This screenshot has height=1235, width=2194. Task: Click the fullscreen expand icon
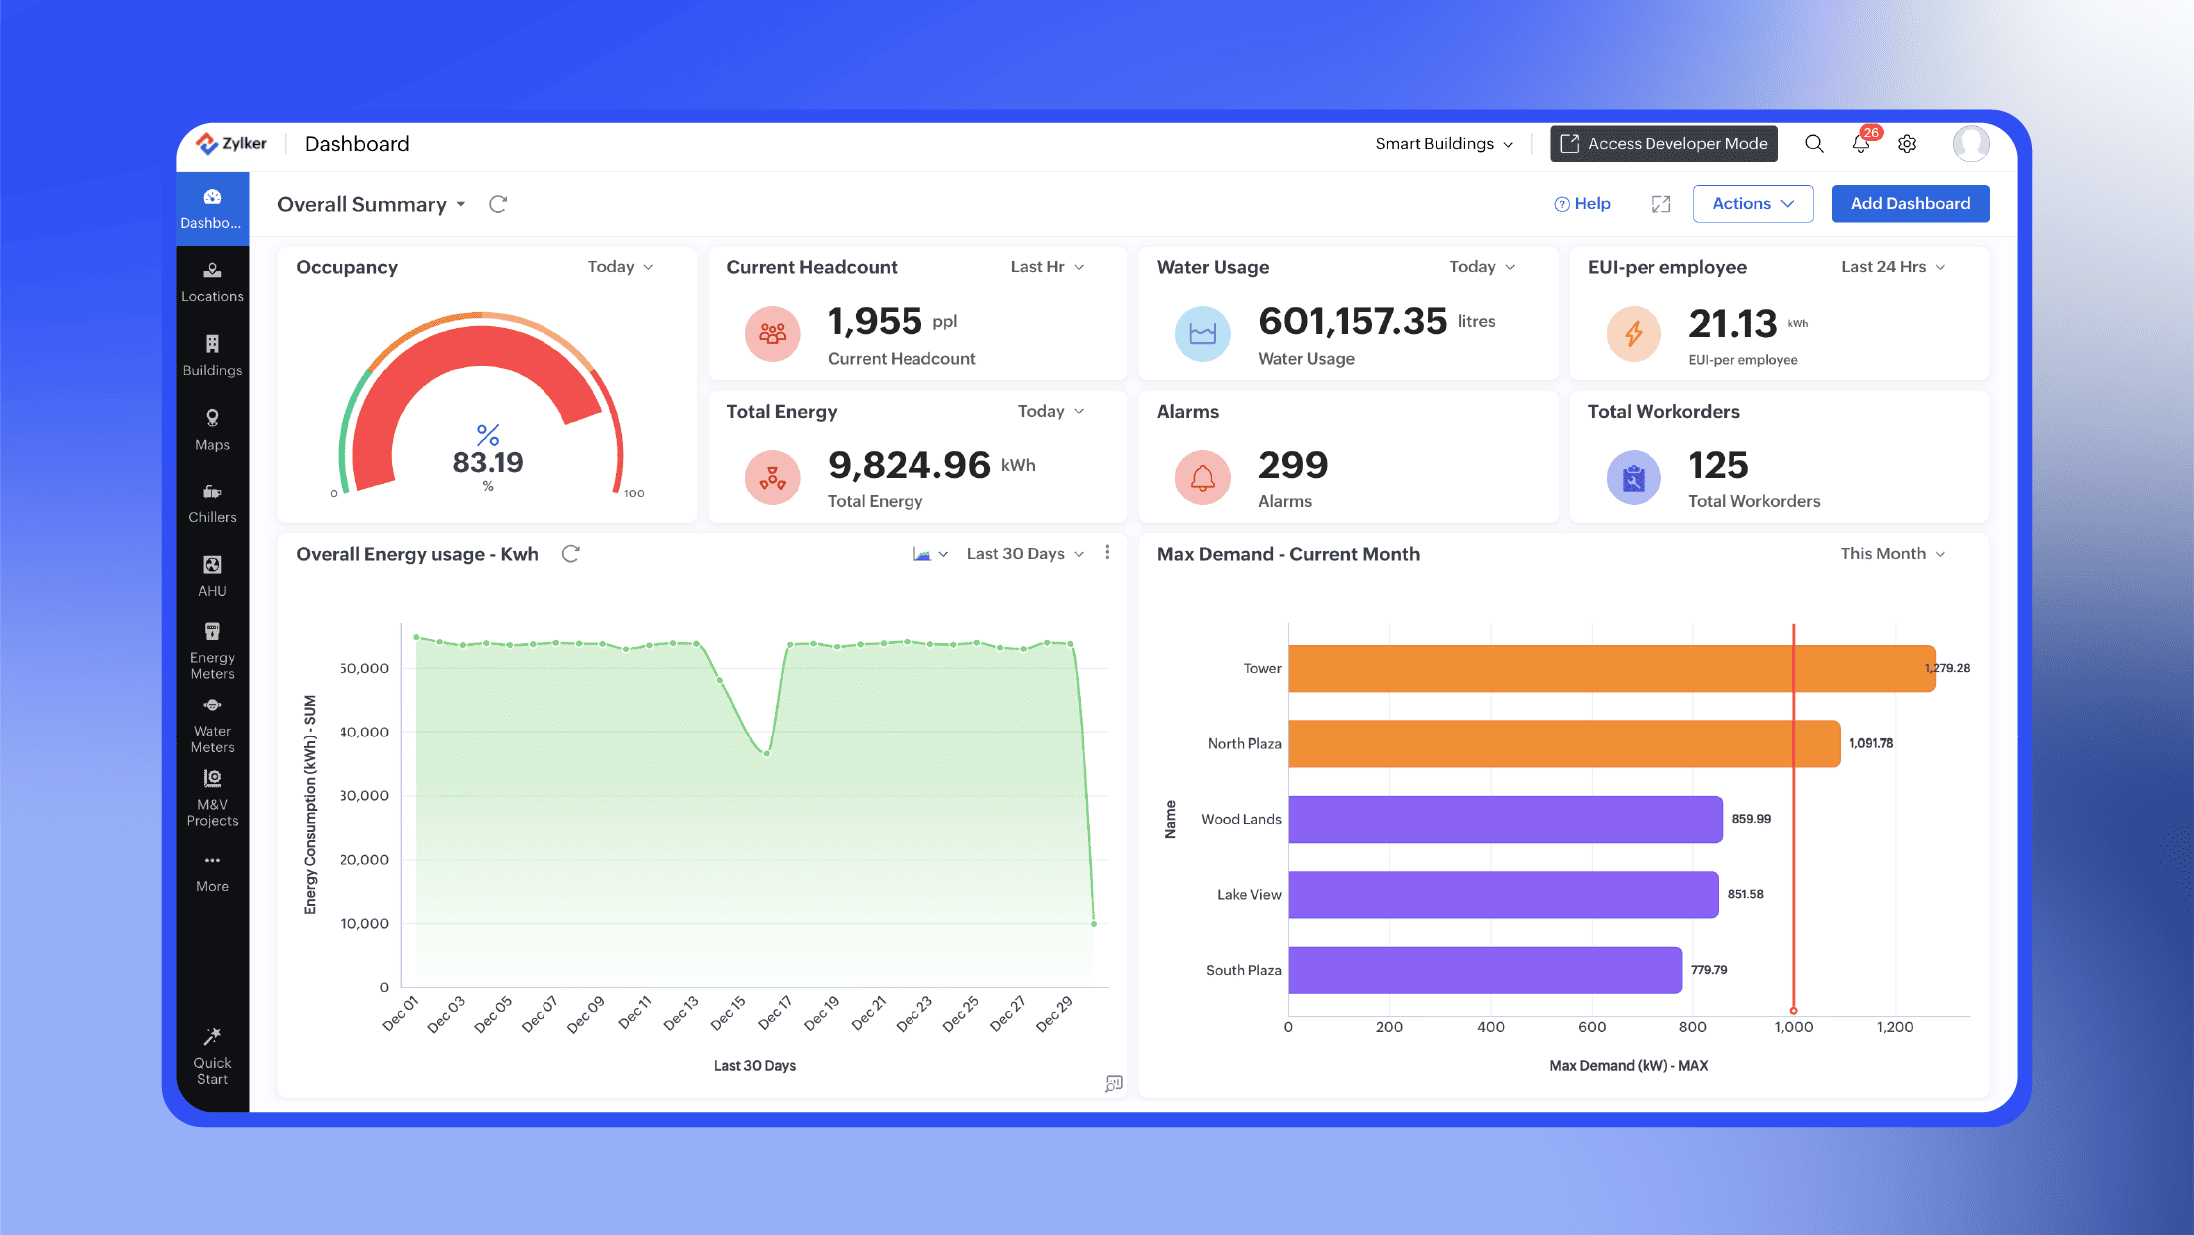[x=1661, y=204]
